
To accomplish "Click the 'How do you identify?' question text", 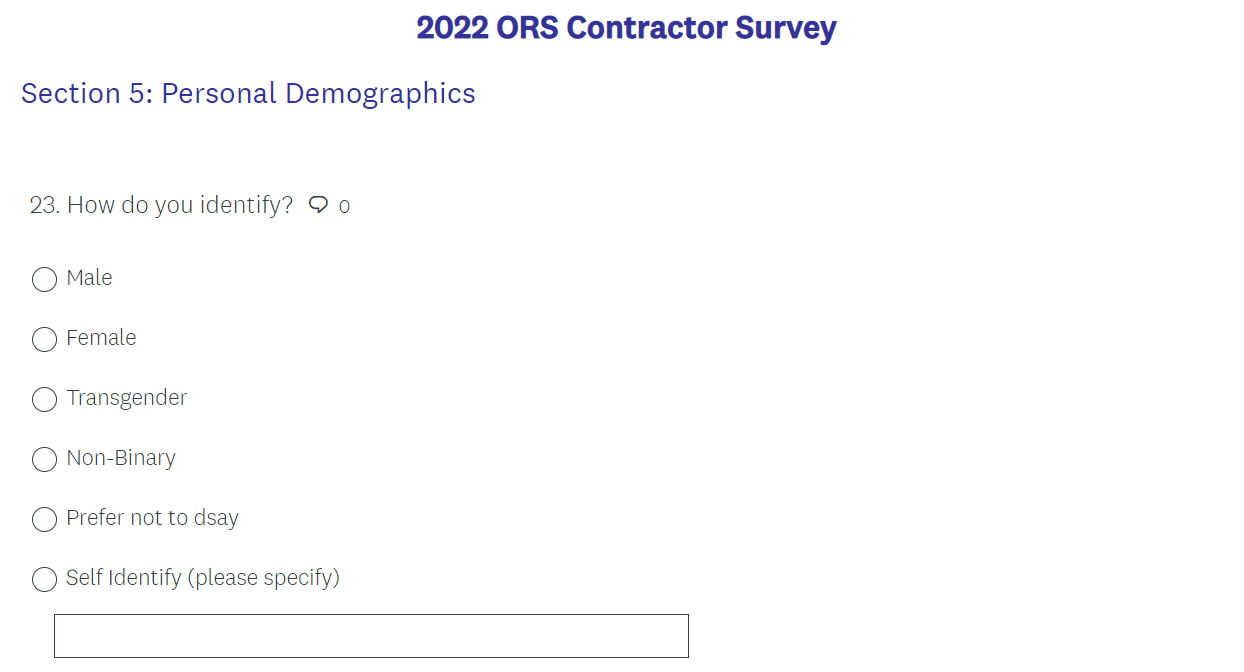I will click(x=180, y=205).
